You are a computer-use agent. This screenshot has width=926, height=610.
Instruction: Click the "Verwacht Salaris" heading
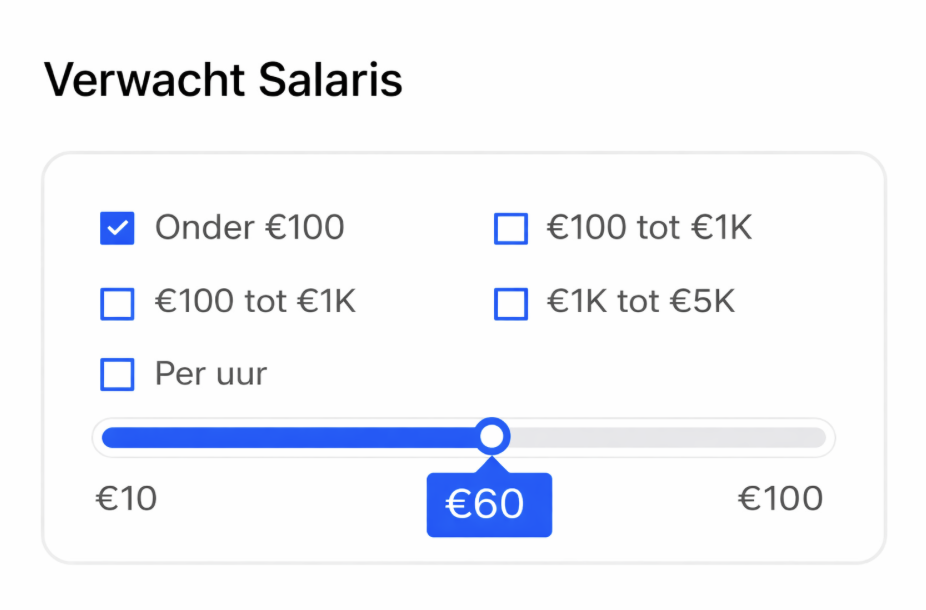pos(223,80)
